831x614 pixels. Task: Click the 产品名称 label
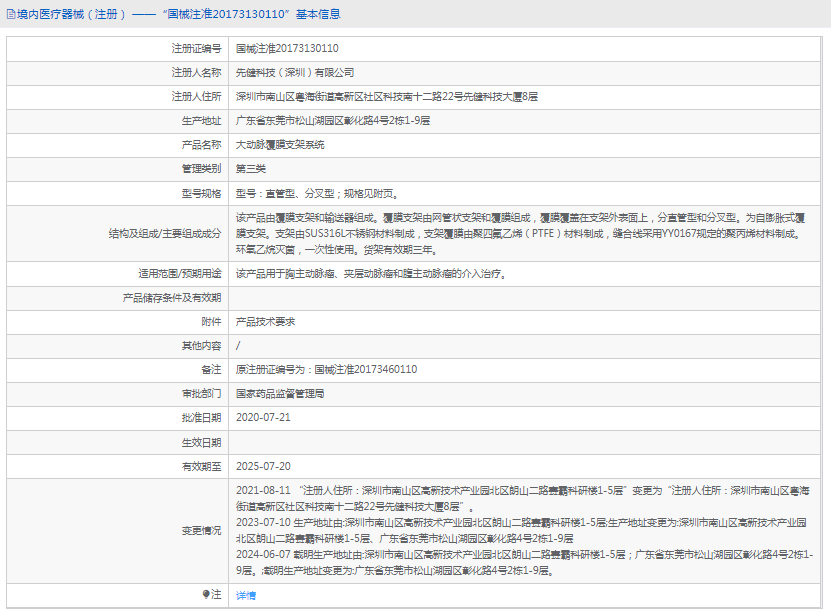click(x=201, y=145)
